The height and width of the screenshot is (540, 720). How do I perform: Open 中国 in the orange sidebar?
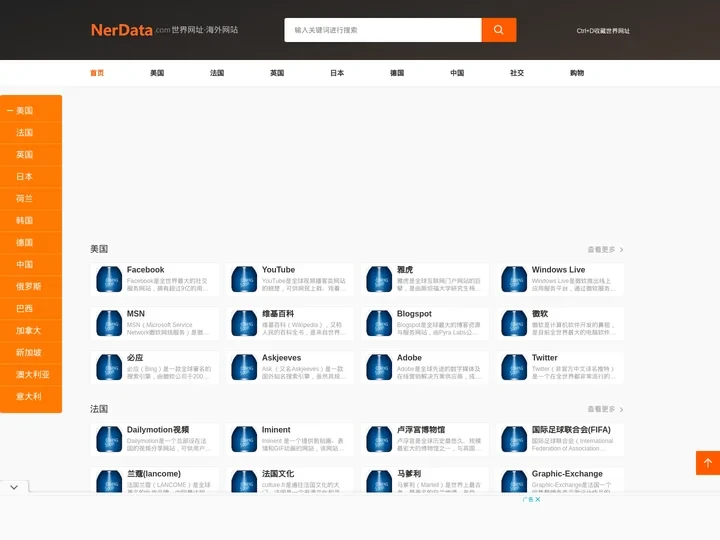click(31, 264)
